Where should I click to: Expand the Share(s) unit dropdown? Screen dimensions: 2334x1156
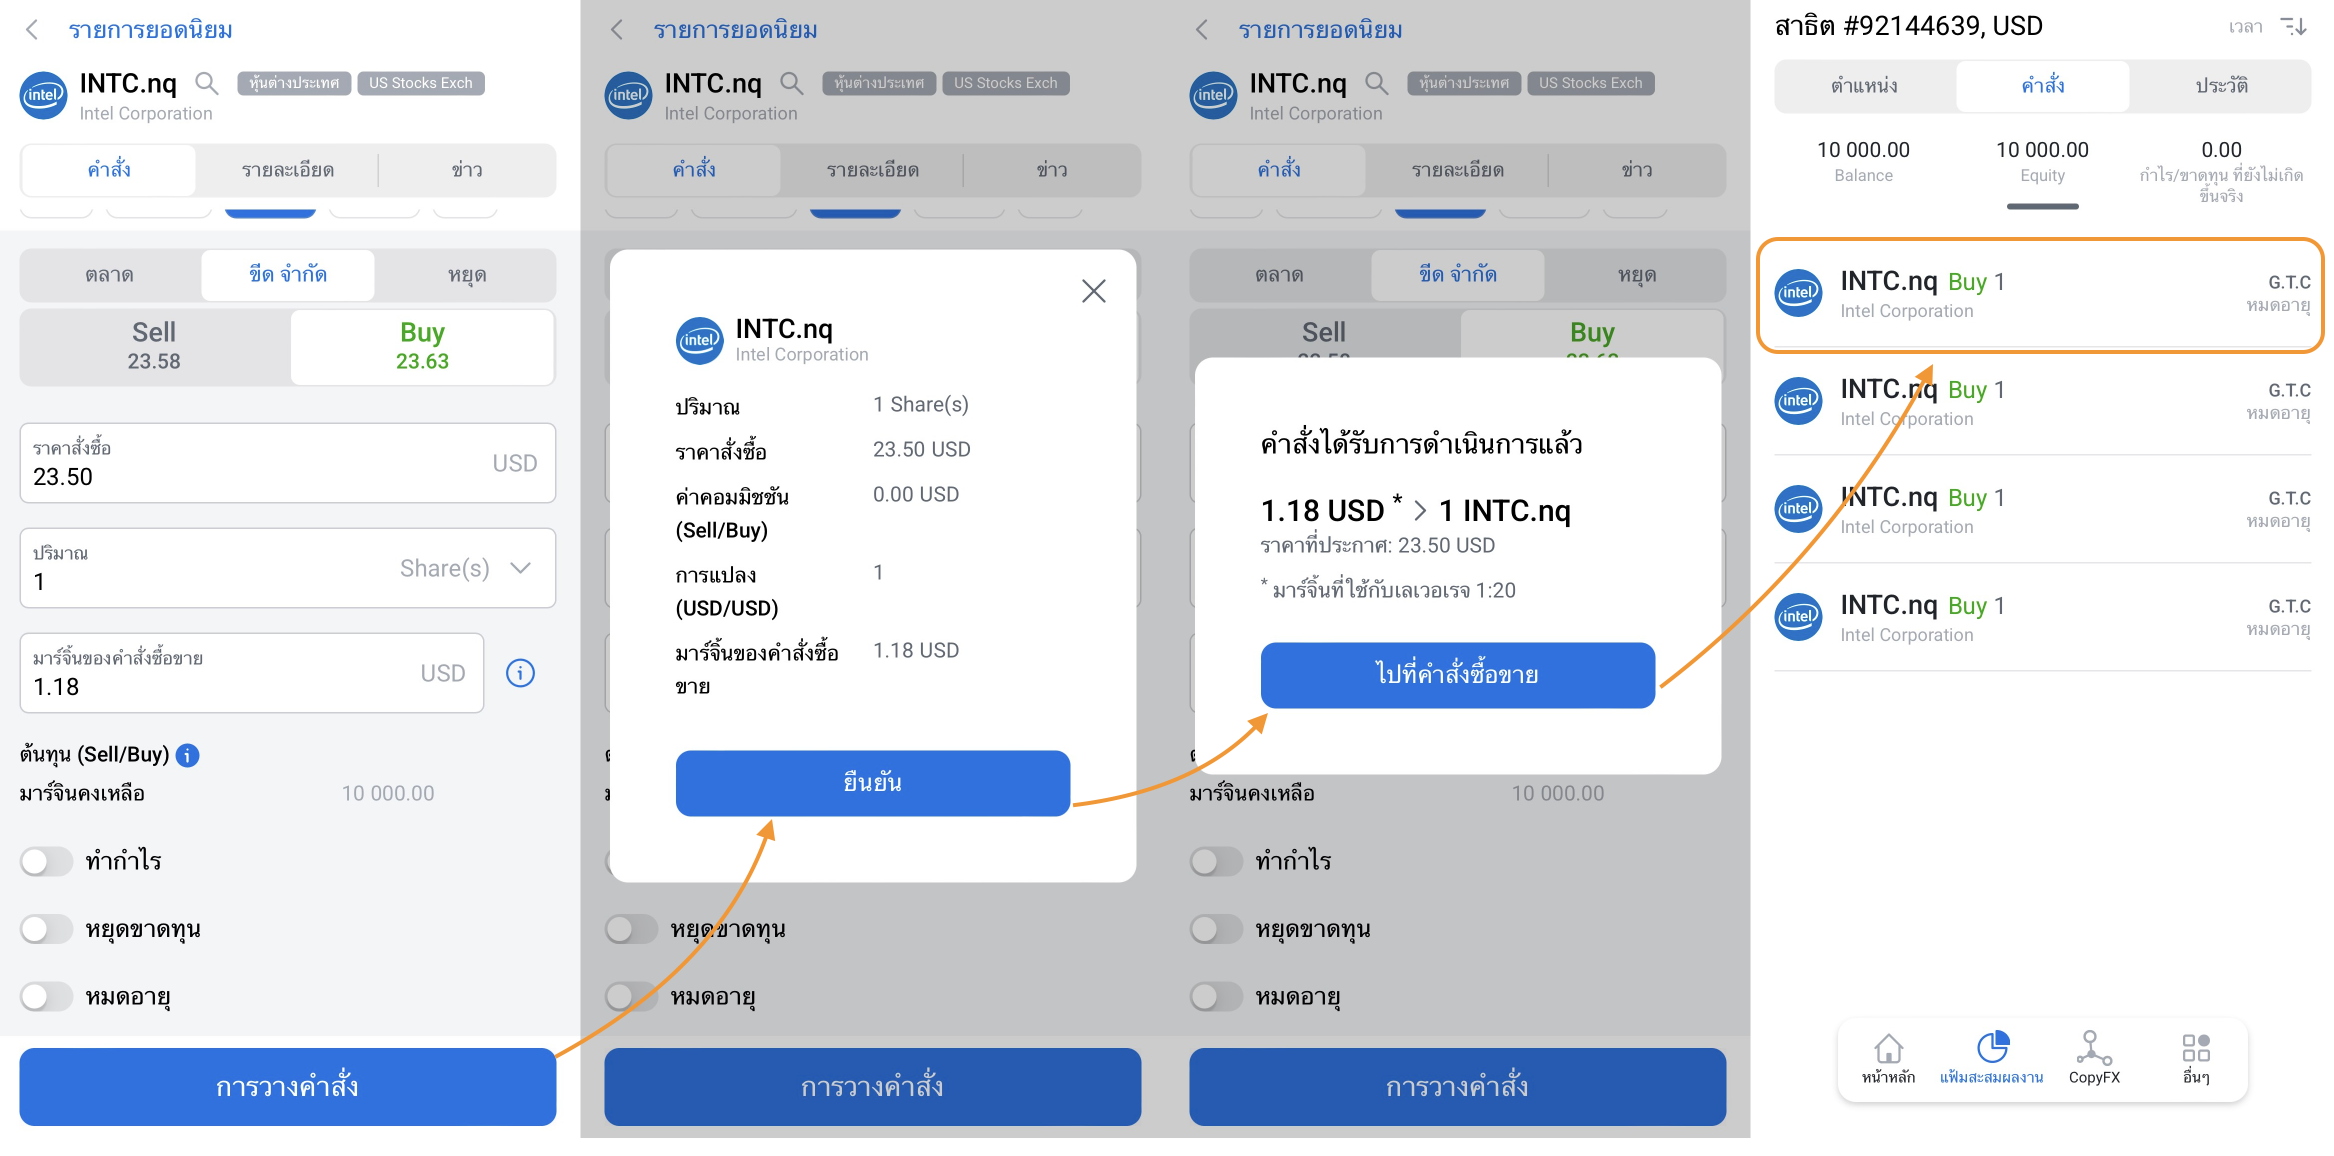coord(520,568)
